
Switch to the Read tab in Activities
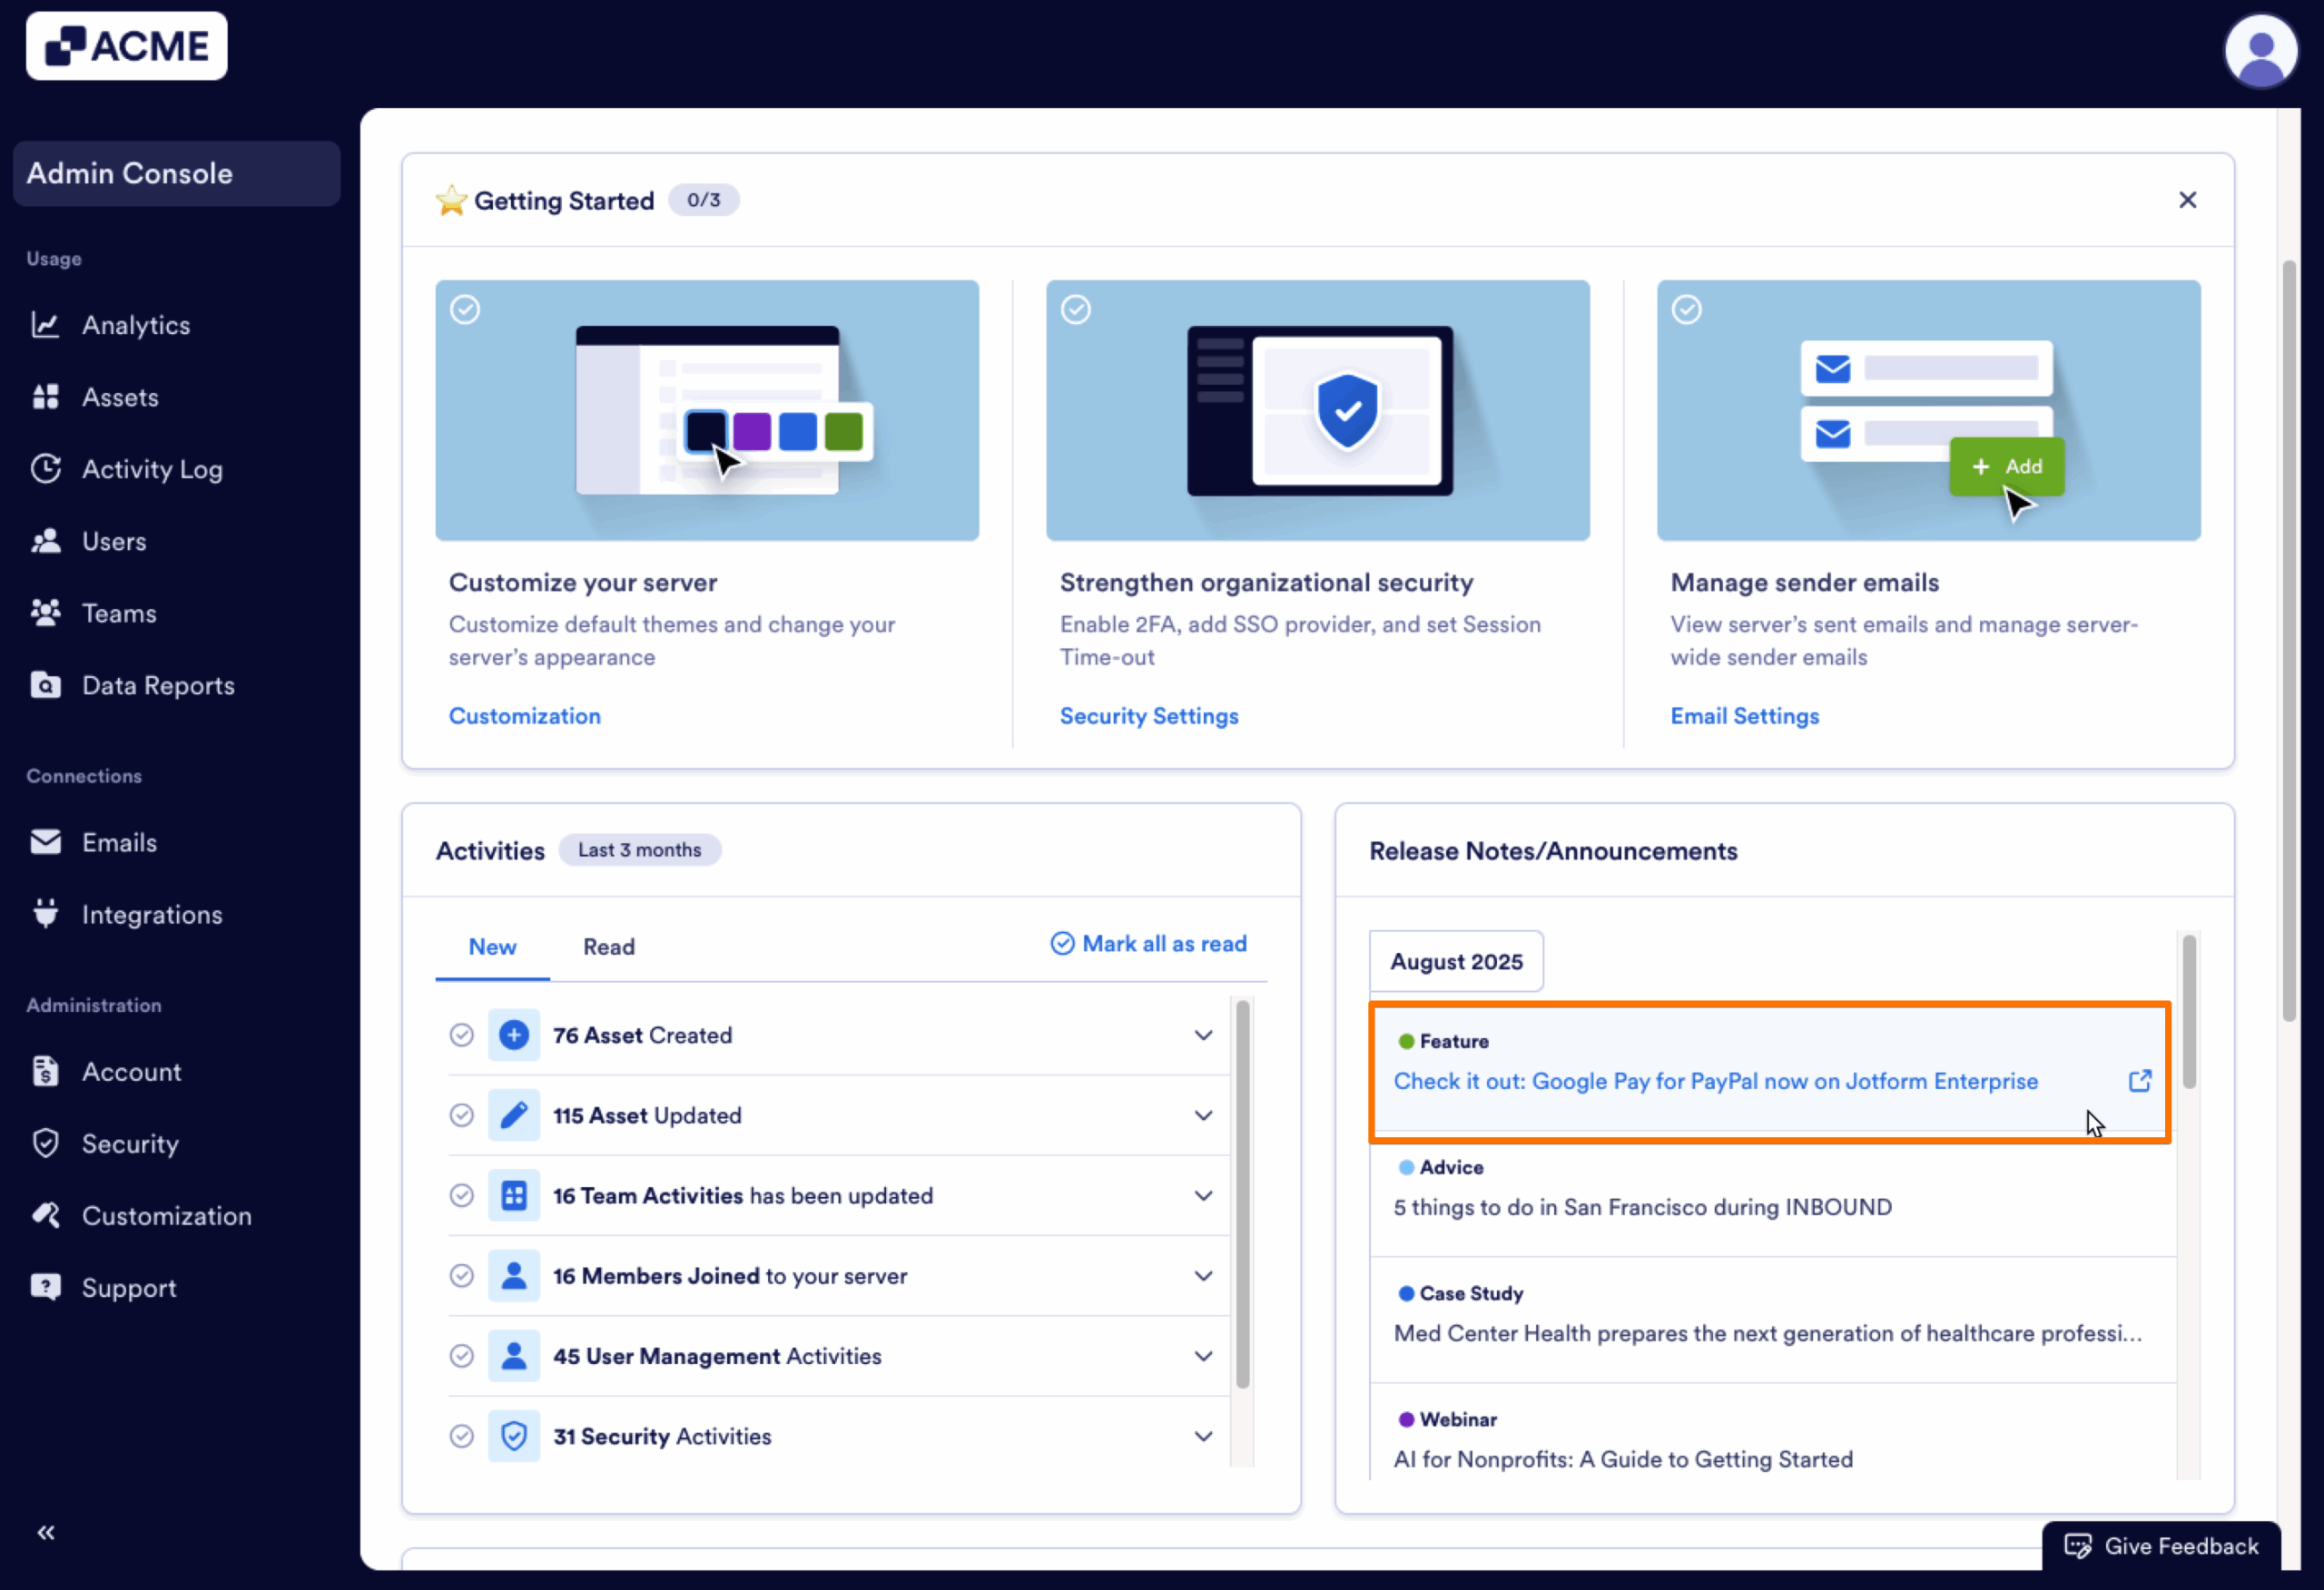(x=608, y=946)
